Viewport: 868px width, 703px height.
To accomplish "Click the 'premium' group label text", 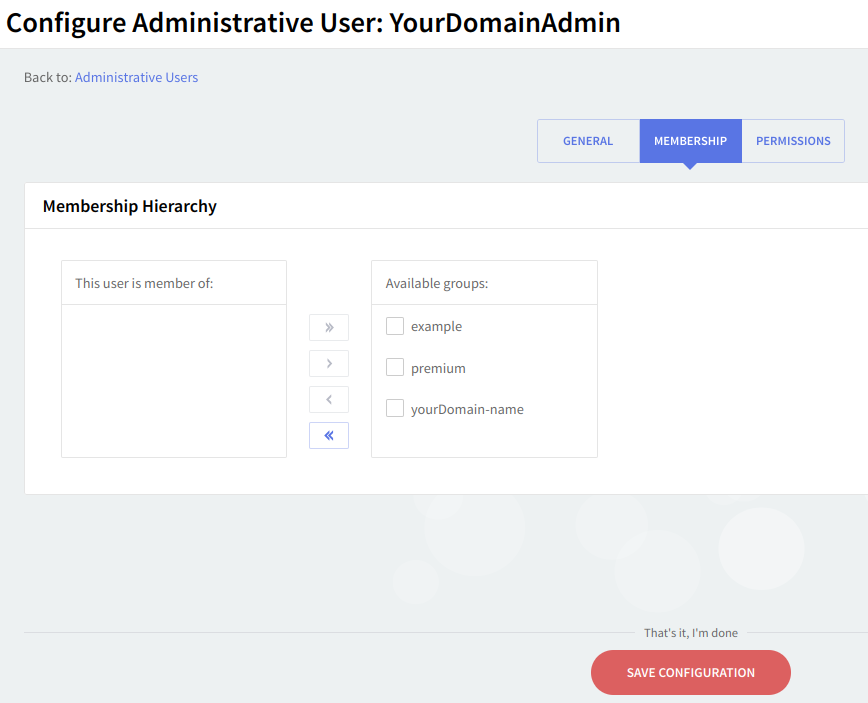I will point(438,368).
